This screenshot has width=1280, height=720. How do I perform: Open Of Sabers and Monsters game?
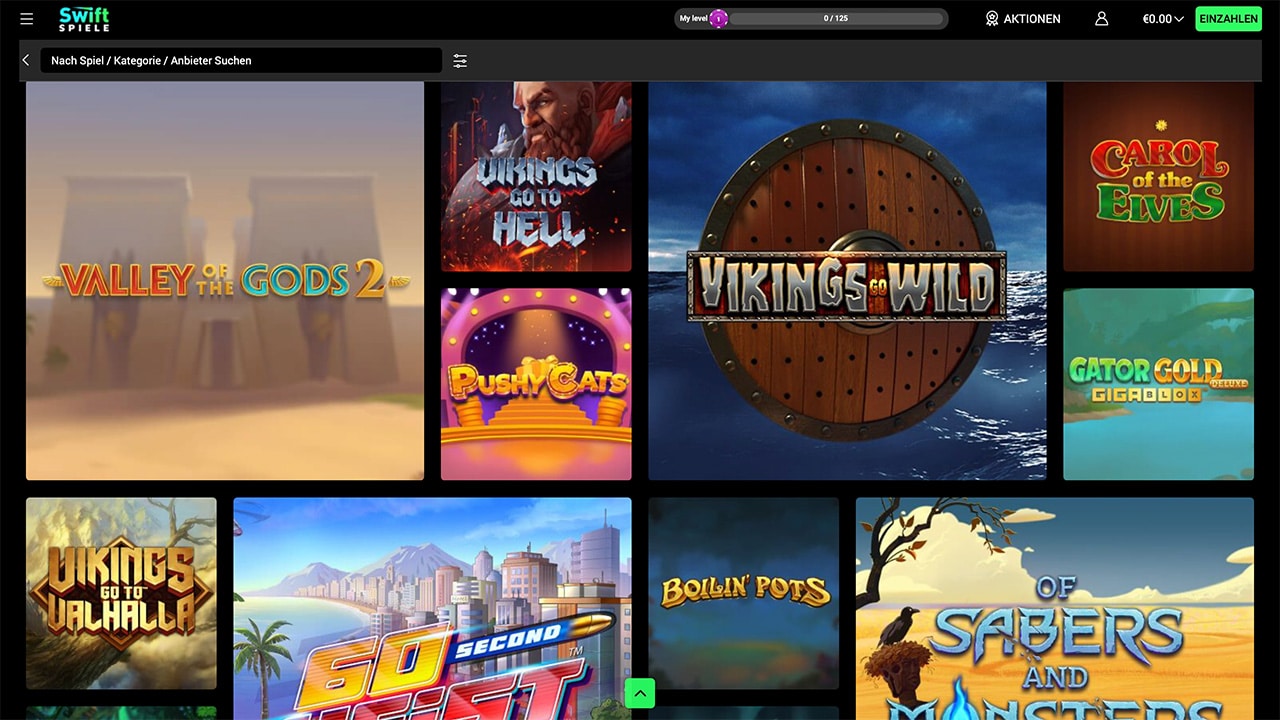click(1054, 609)
